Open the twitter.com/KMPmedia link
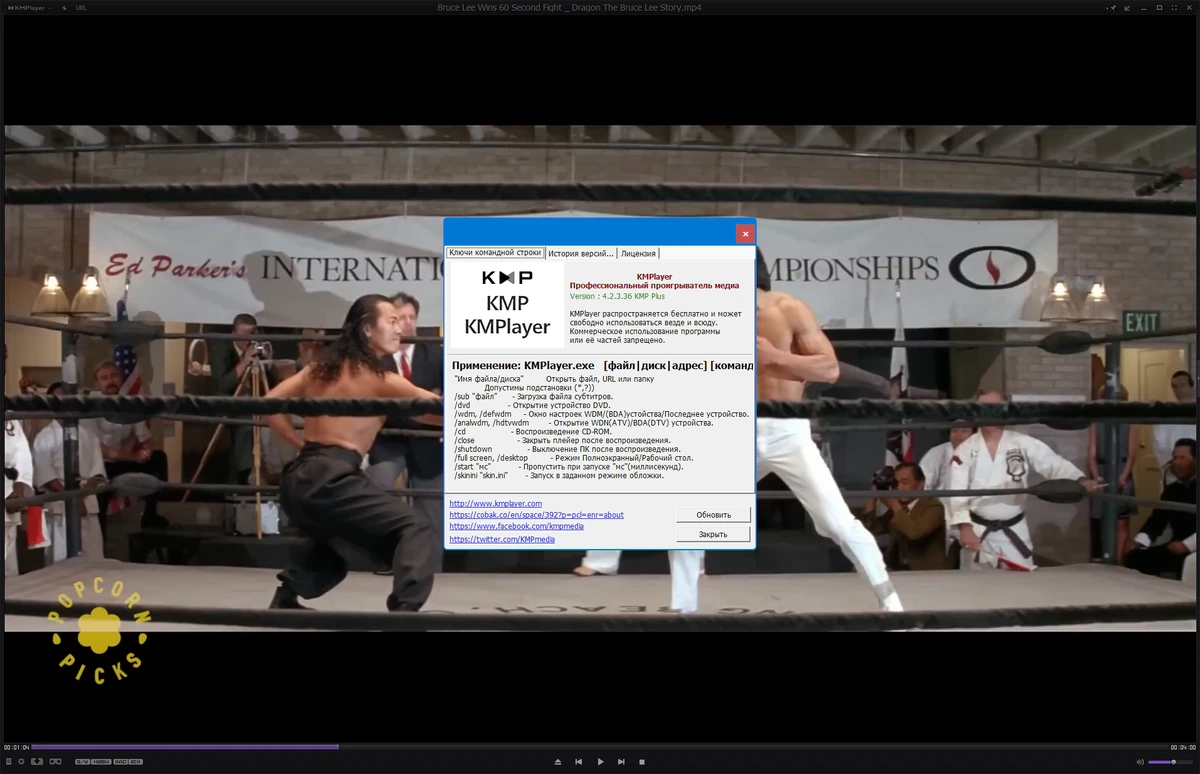This screenshot has width=1200, height=774. (502, 539)
